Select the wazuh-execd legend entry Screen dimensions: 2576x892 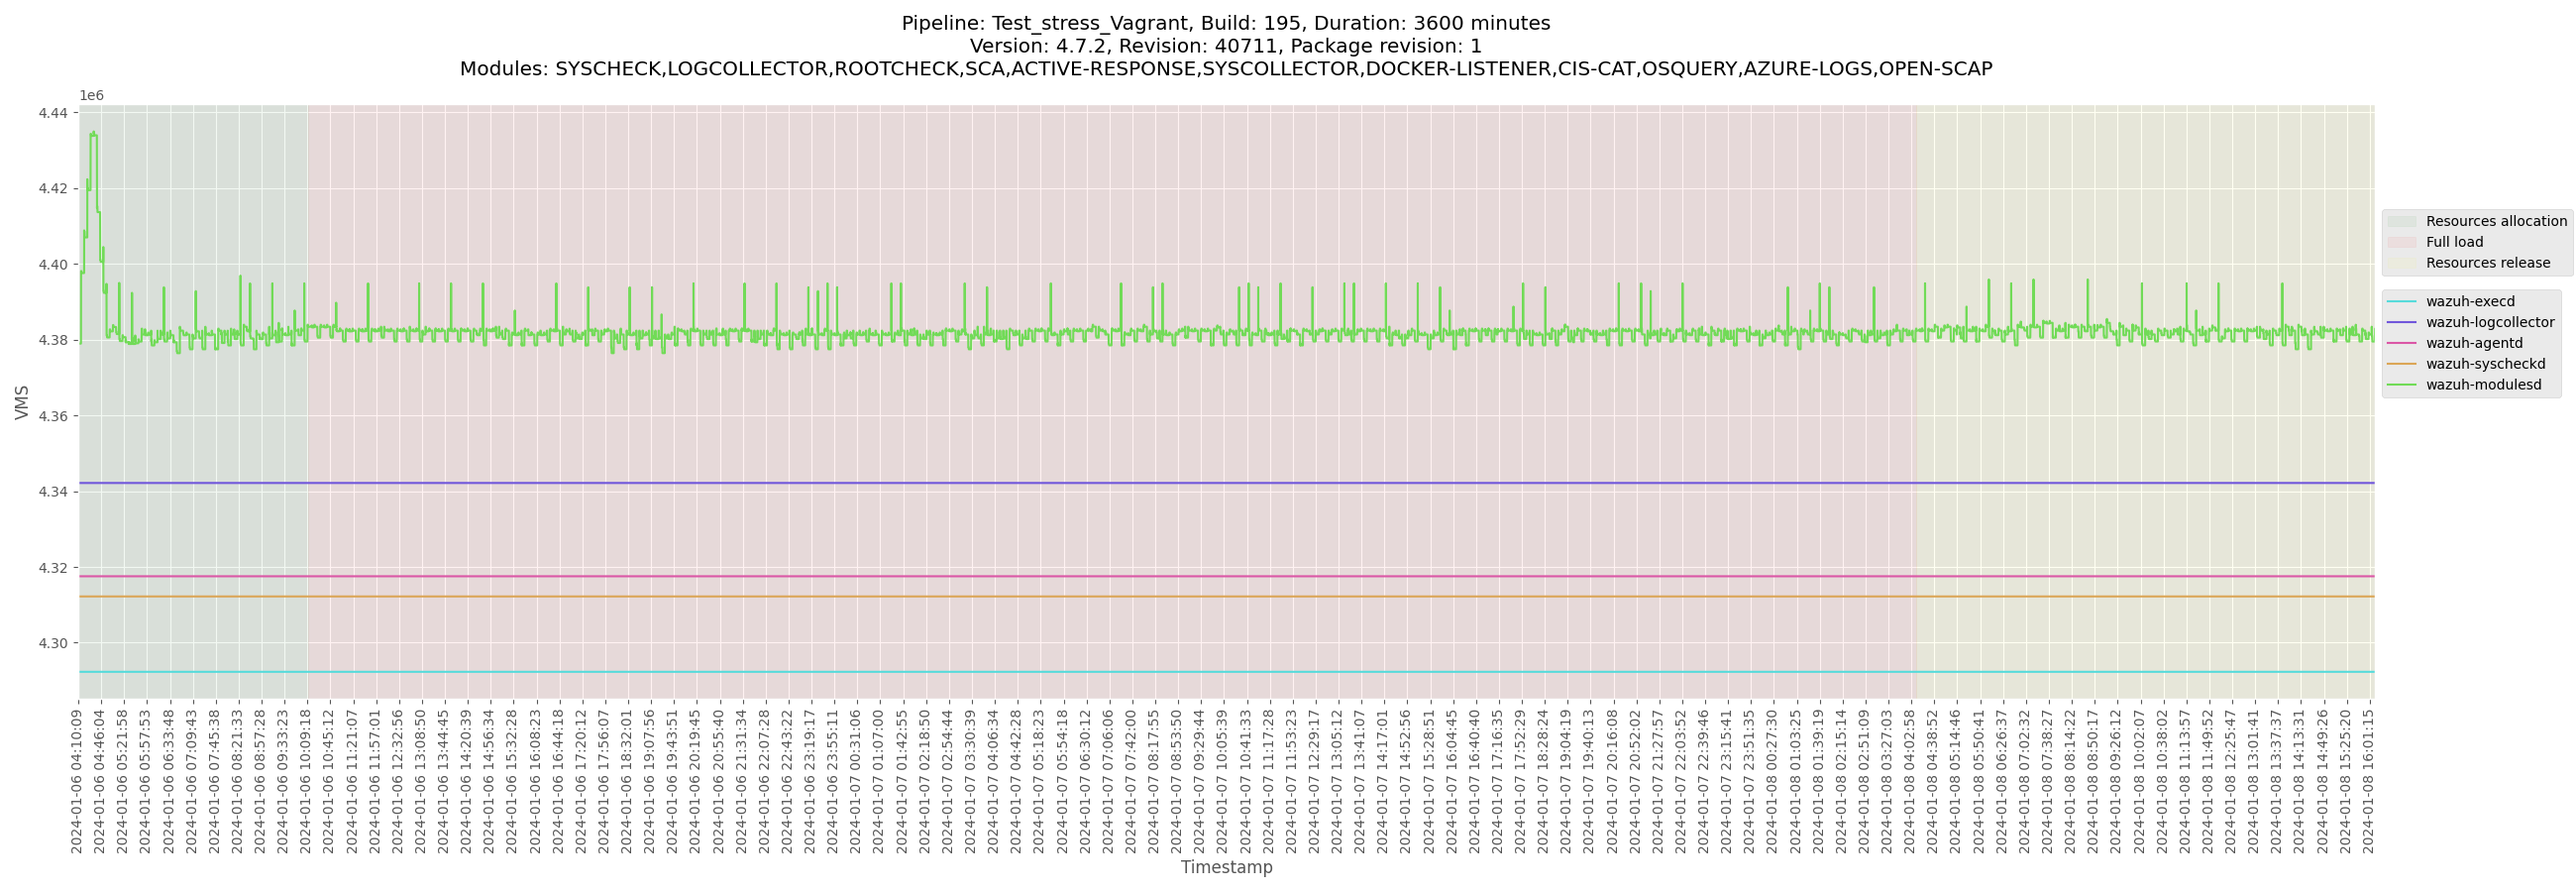[2469, 301]
